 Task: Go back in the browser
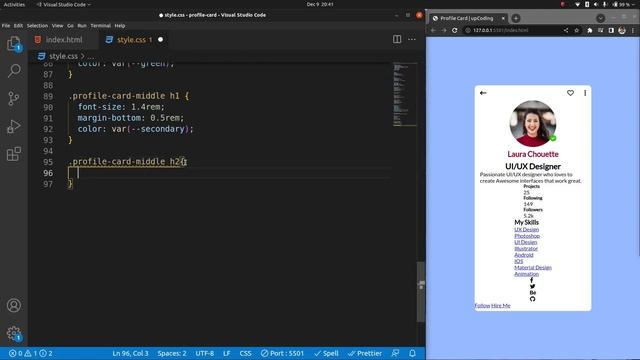coord(433,30)
